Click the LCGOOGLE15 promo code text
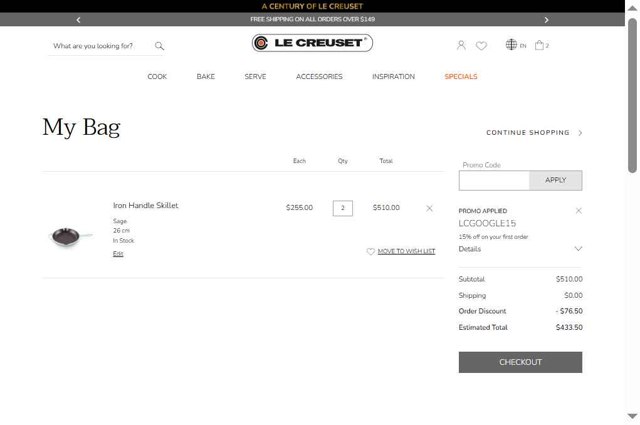 487,223
